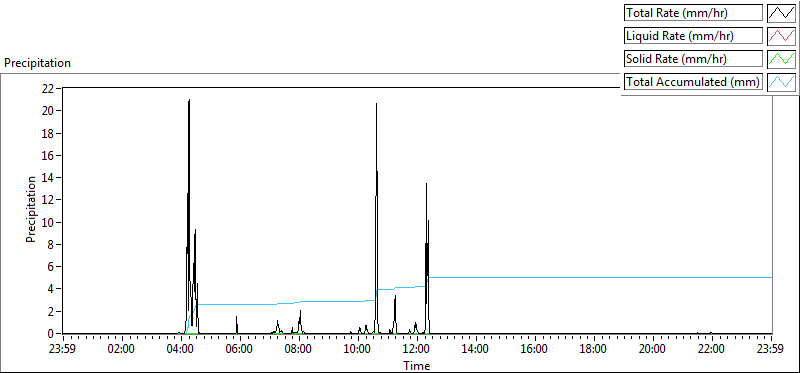
Task: Click the 0 minimum value on the Y axis
Action: (x=51, y=334)
